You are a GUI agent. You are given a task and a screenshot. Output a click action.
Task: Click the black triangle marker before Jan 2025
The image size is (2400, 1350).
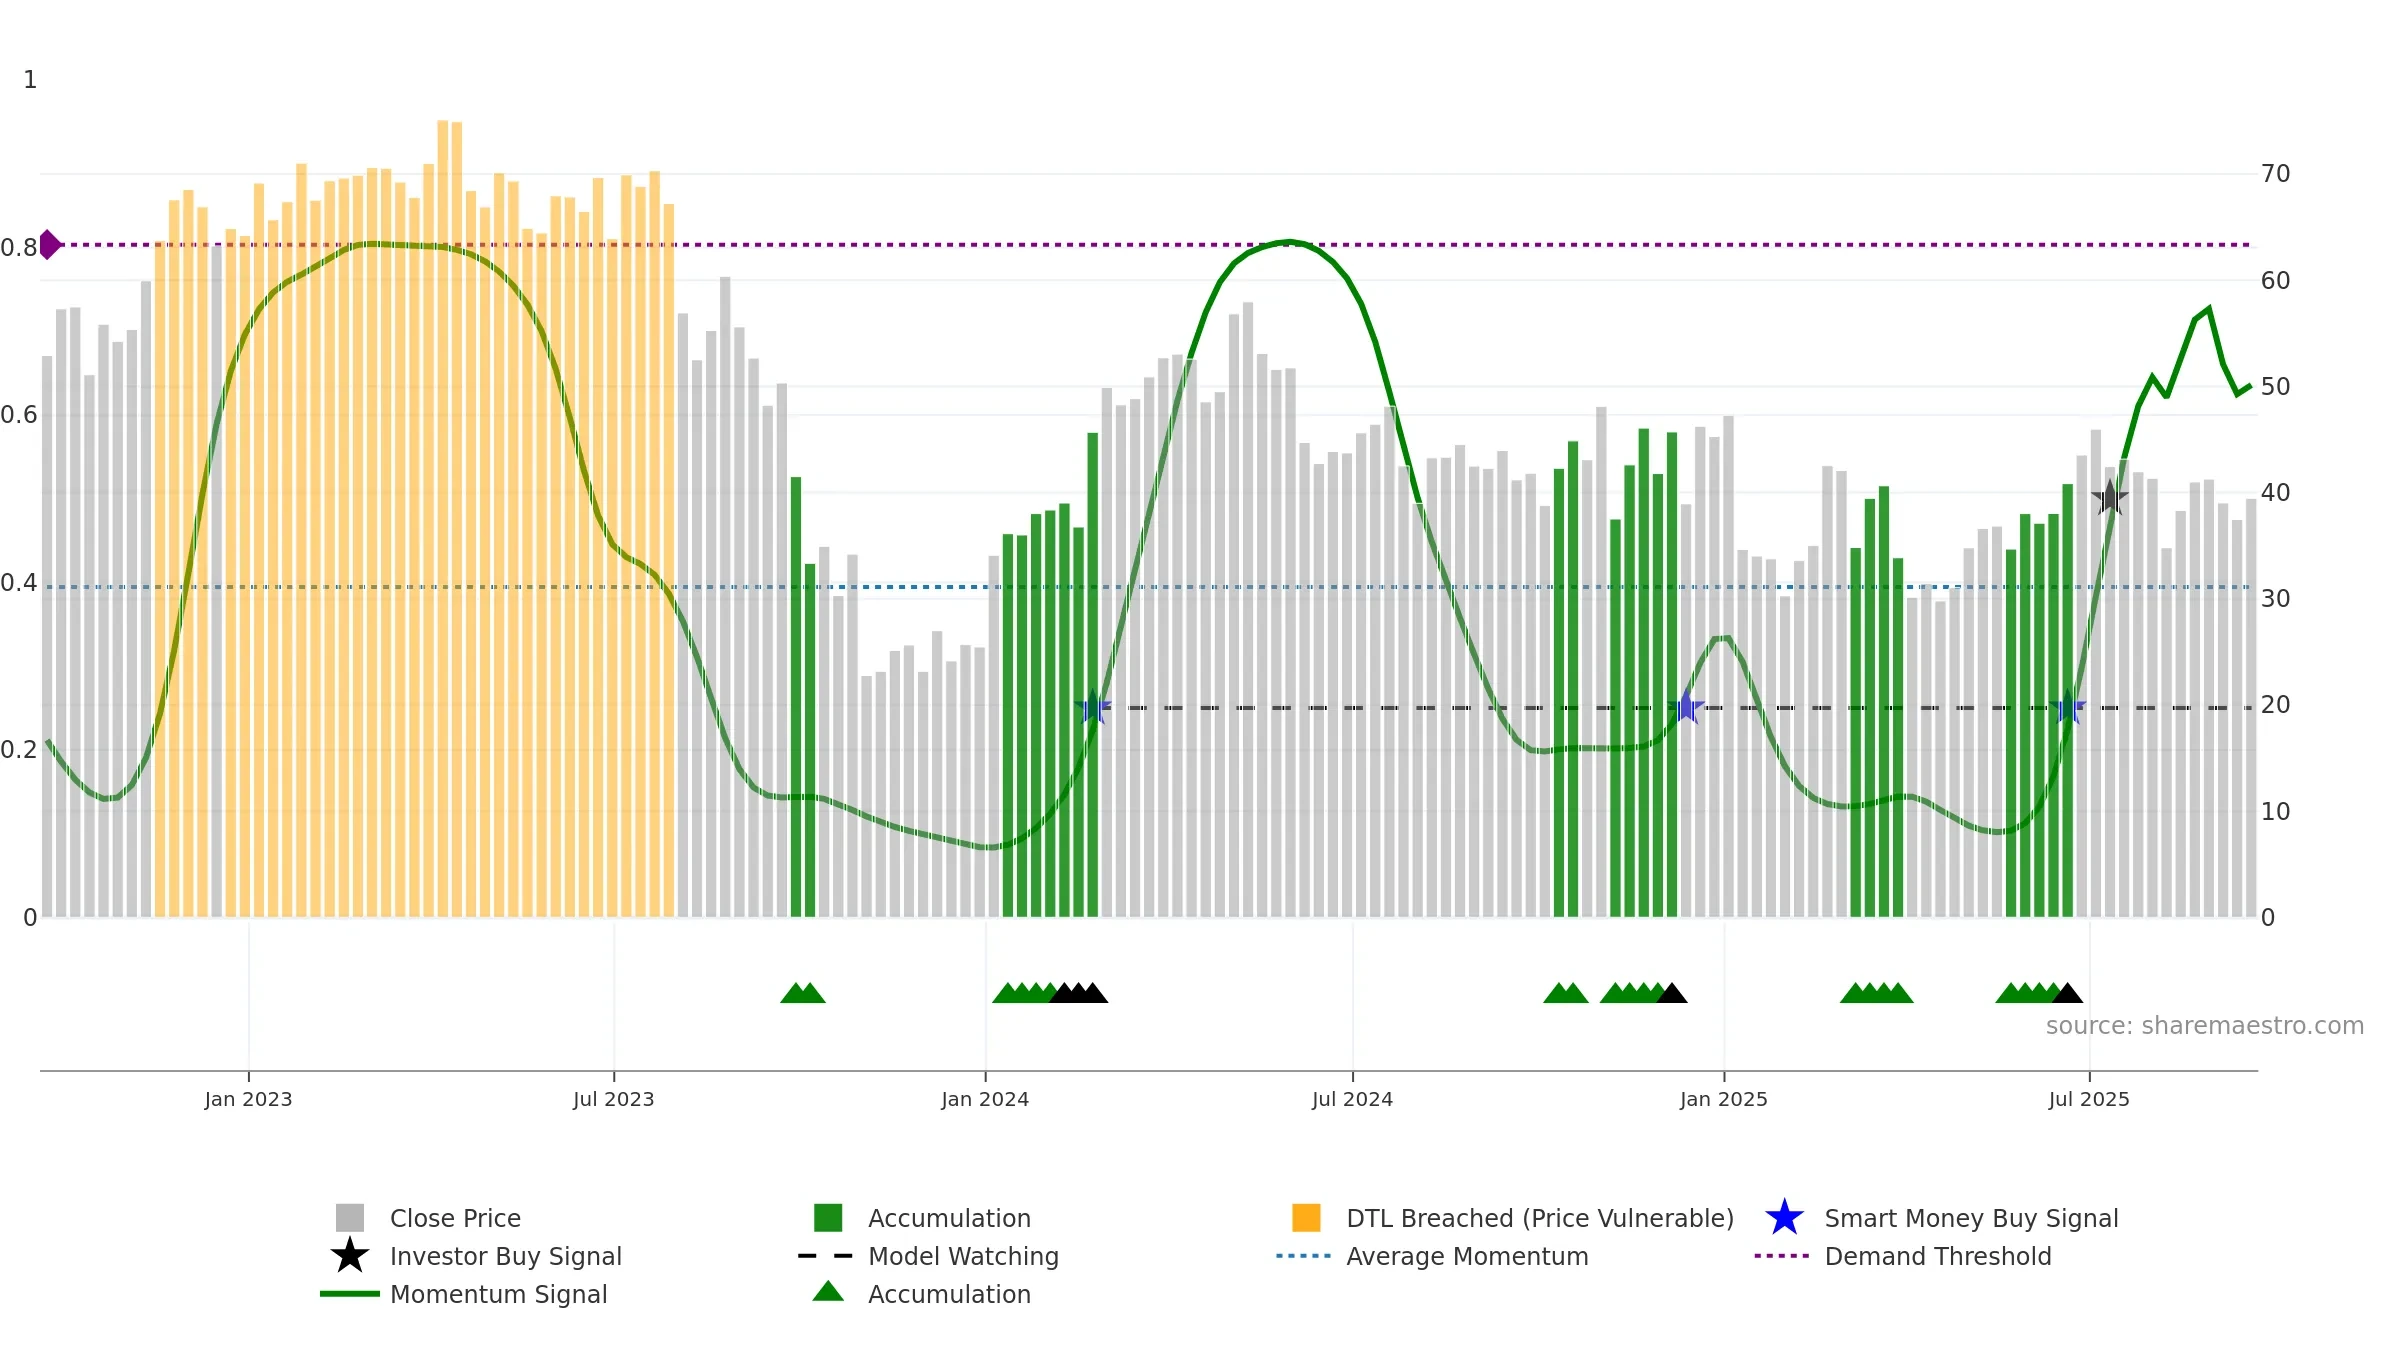(x=1672, y=993)
